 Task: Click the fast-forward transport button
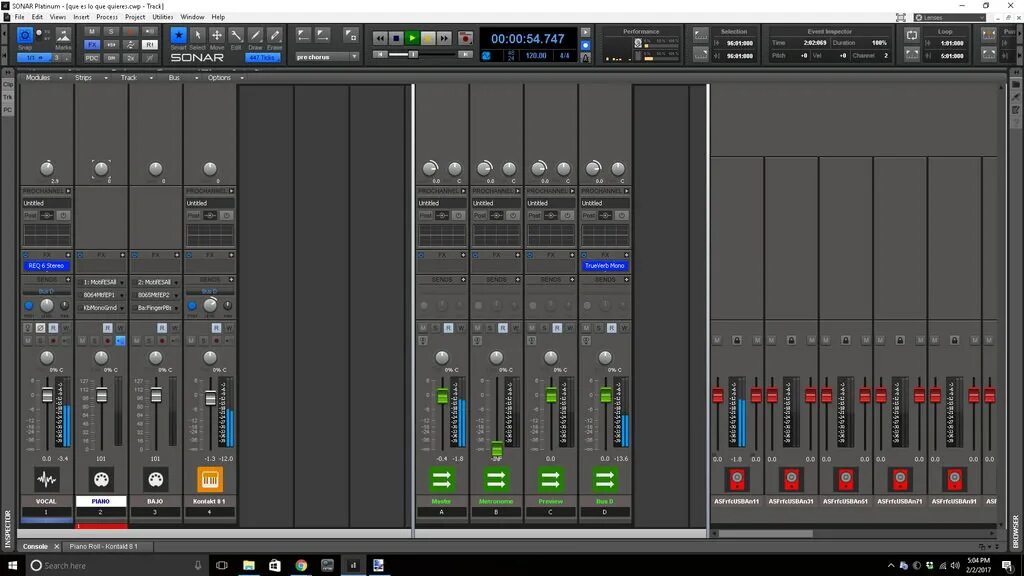pos(444,39)
